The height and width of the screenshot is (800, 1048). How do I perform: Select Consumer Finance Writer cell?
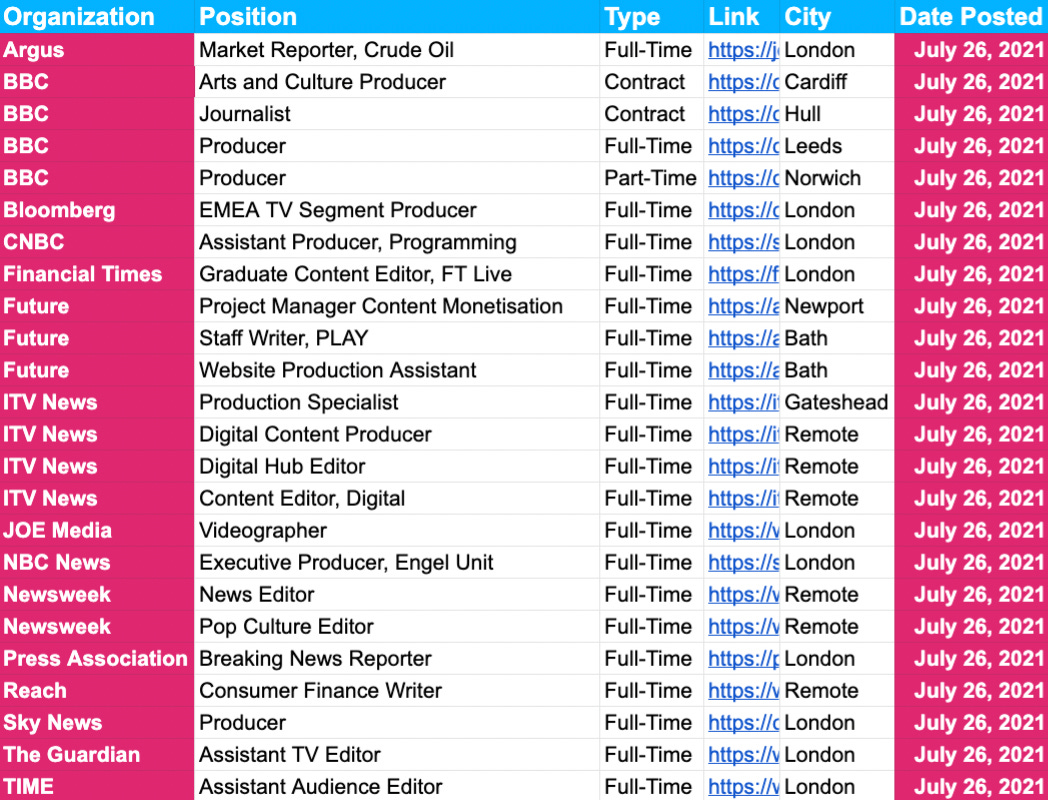(397, 691)
